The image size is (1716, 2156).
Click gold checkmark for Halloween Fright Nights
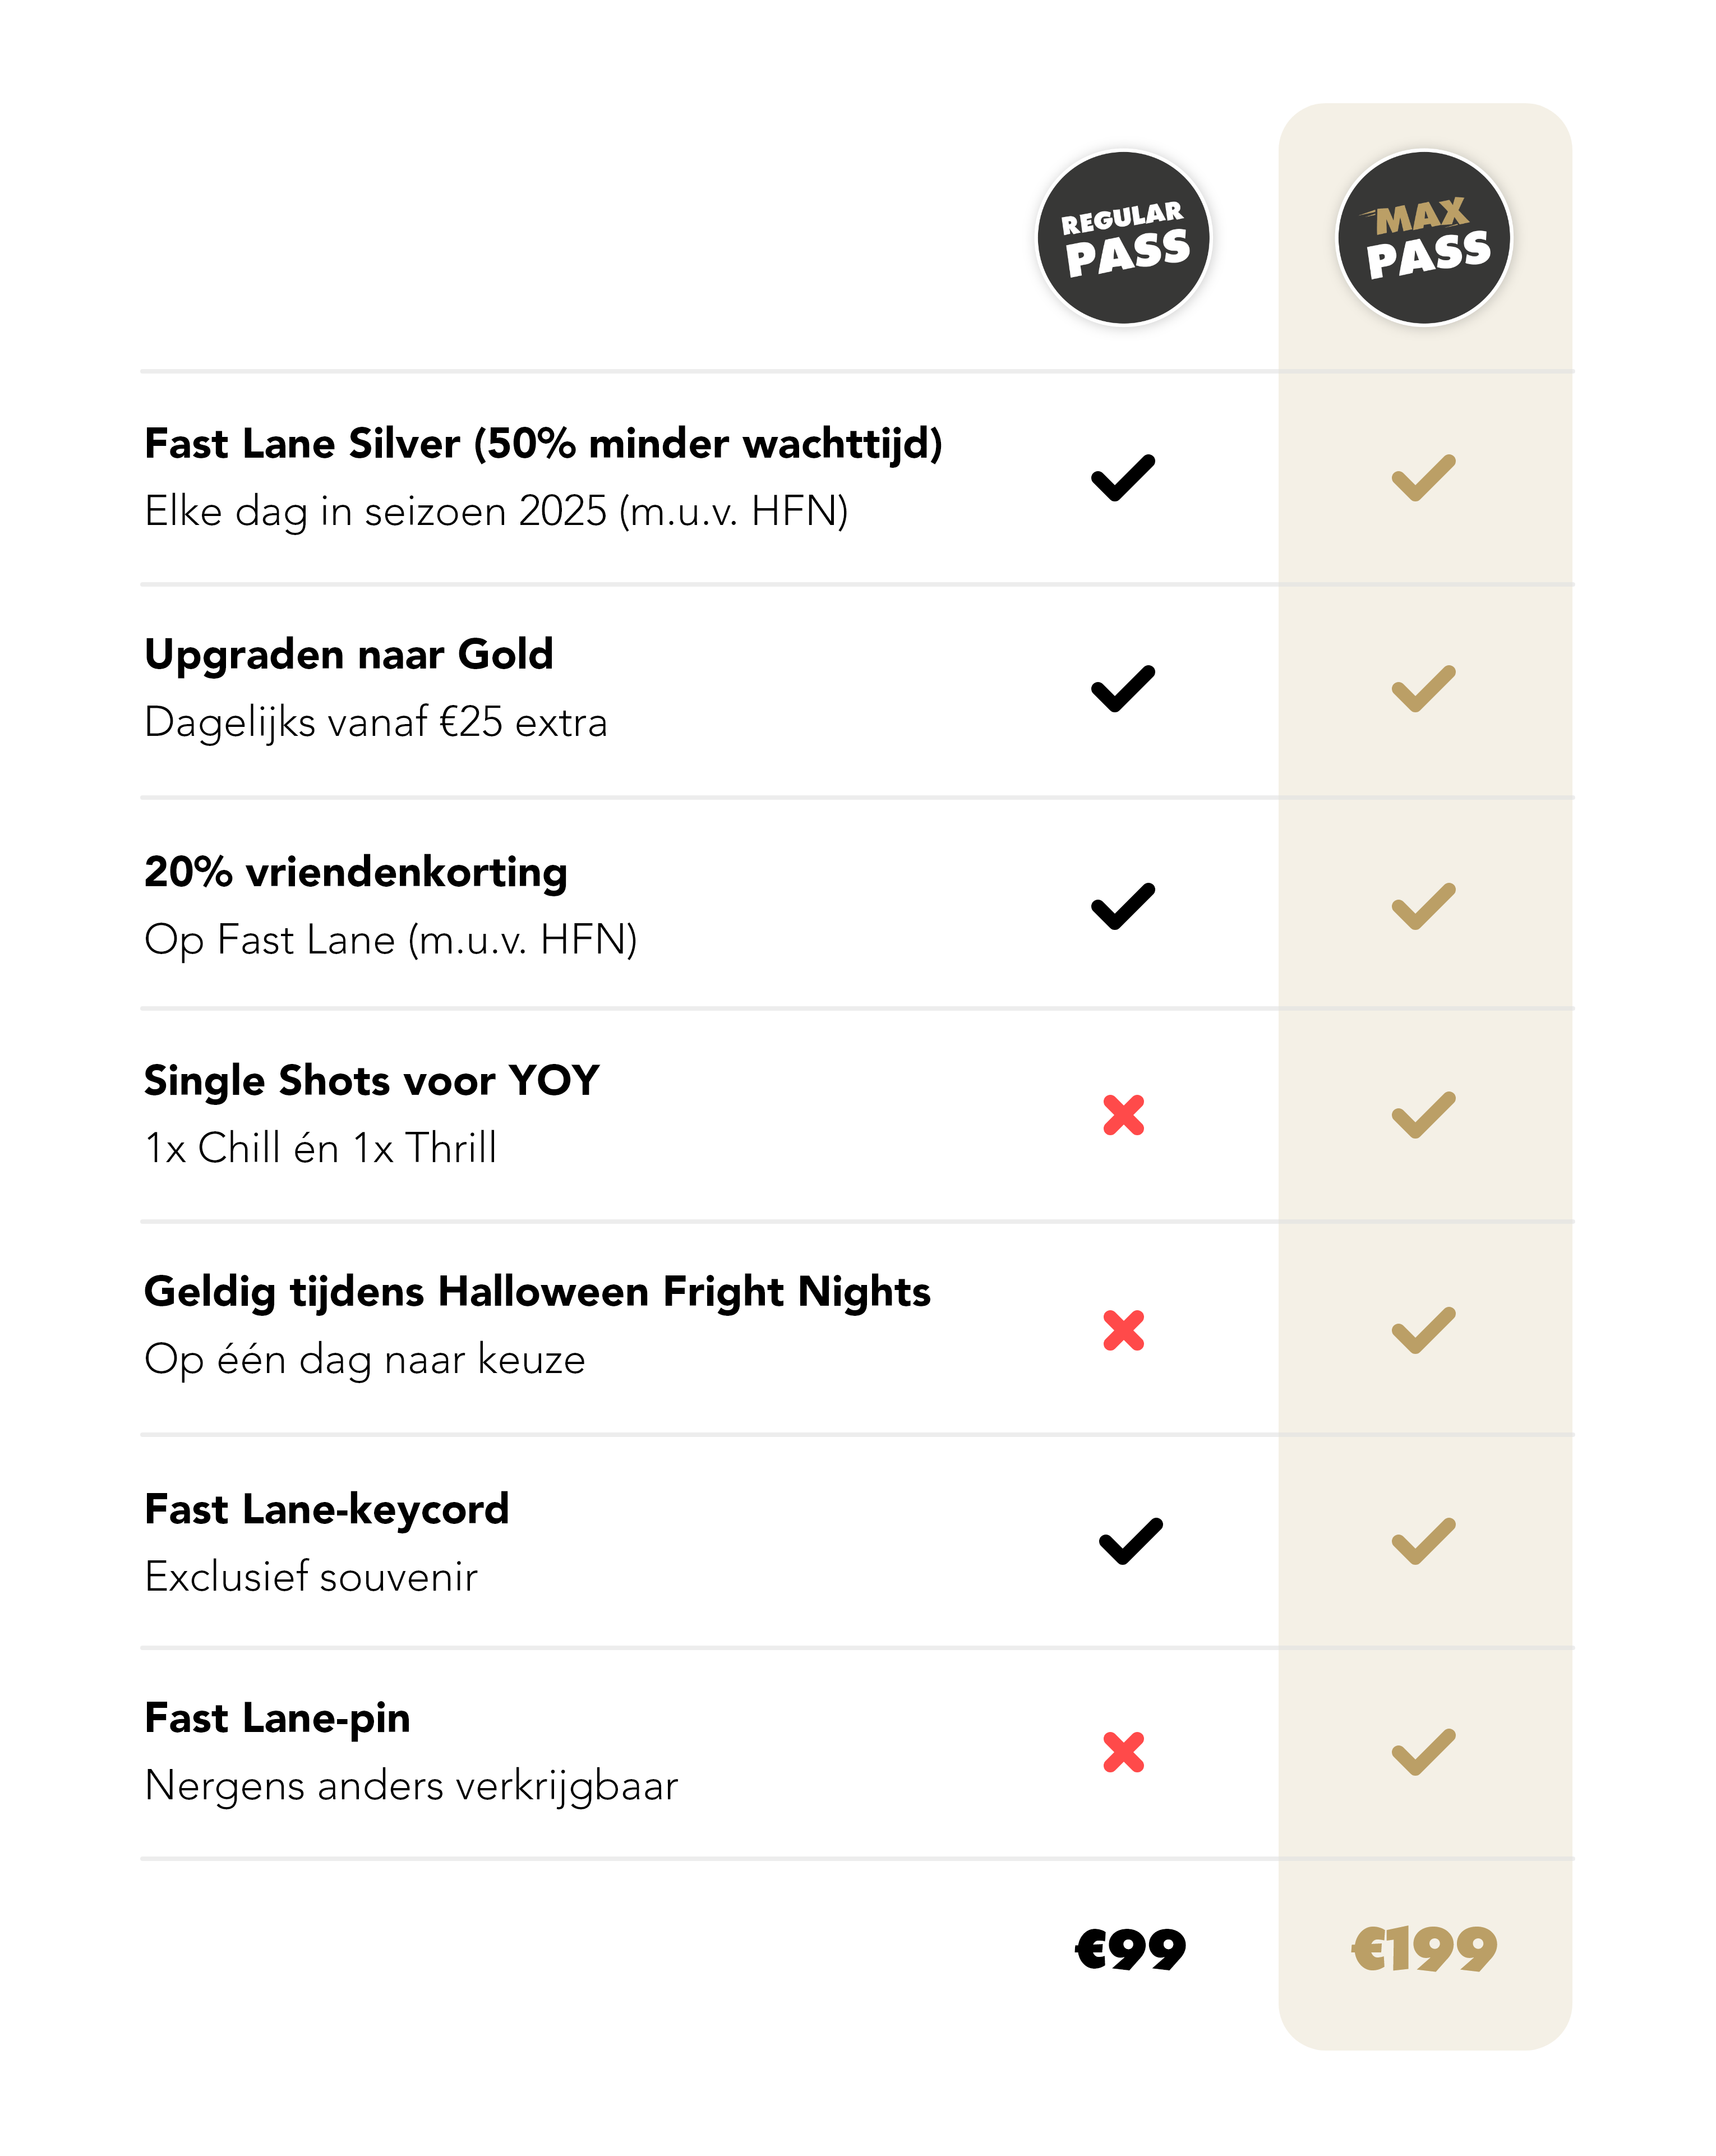coord(1424,1330)
